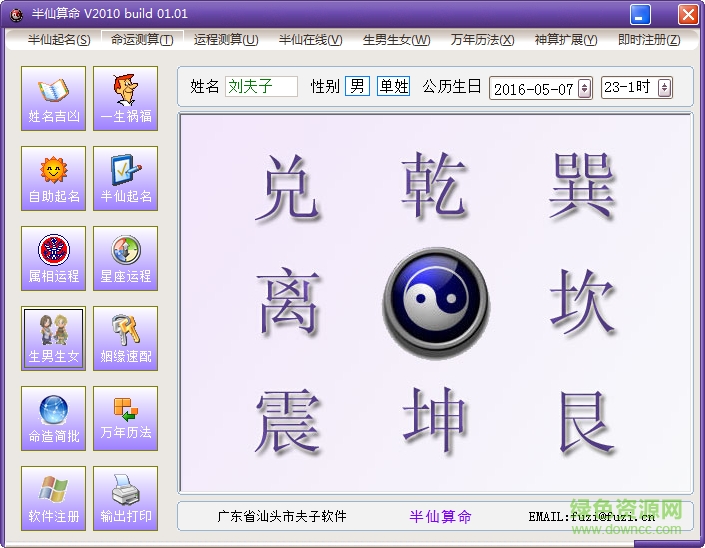The width and height of the screenshot is (705, 548).
Task: Click 输出打印 print output button
Action: pos(125,499)
